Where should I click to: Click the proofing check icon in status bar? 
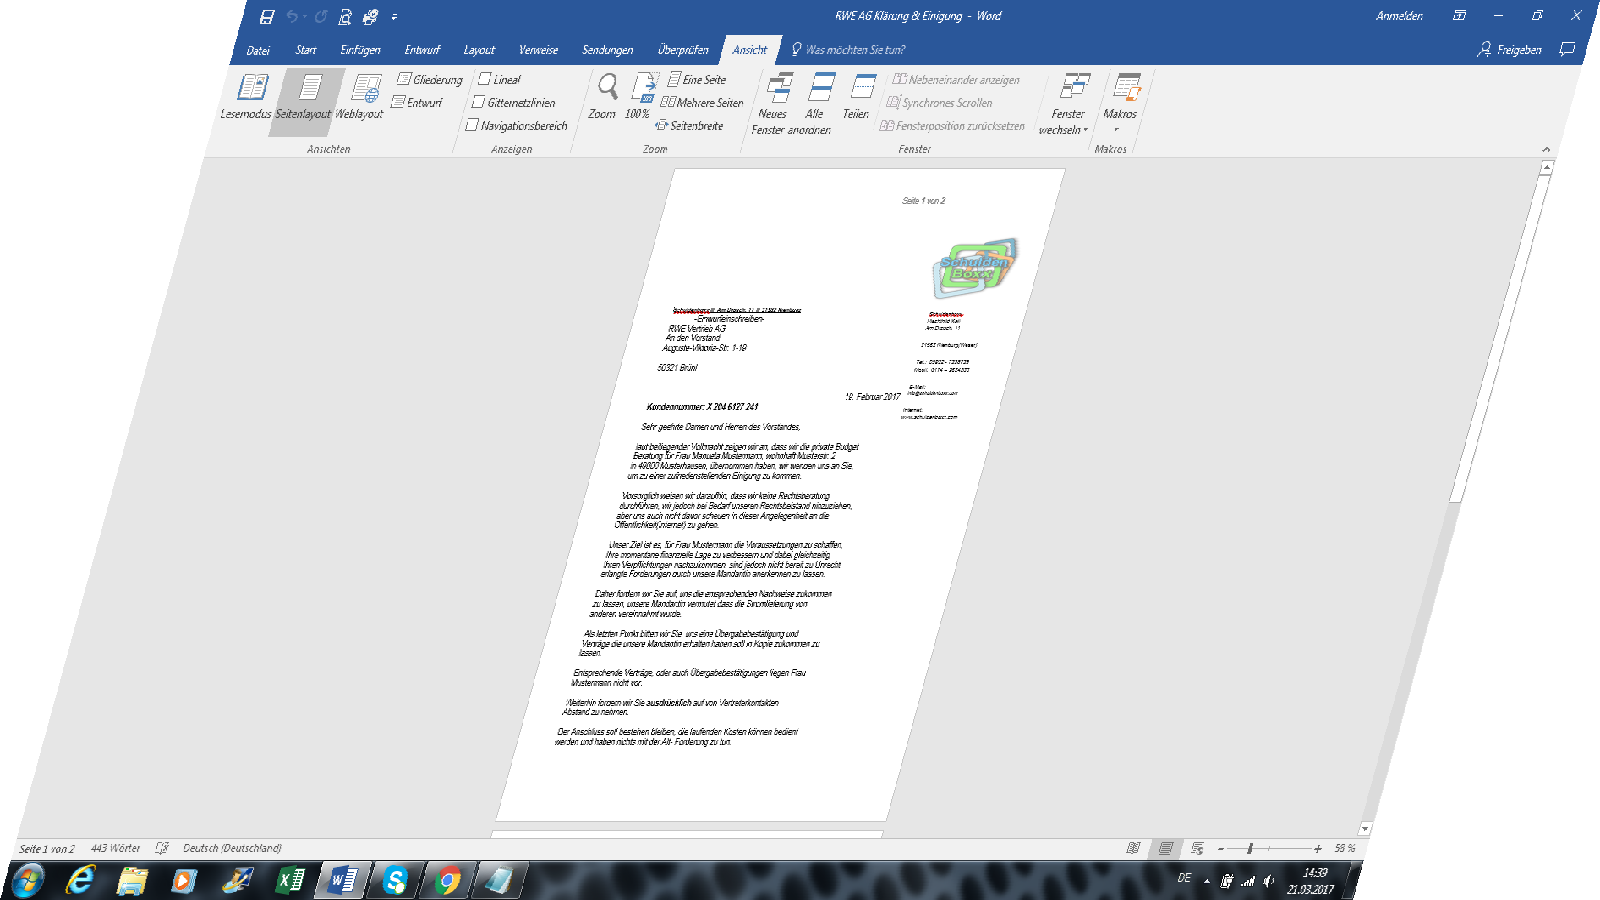162,848
